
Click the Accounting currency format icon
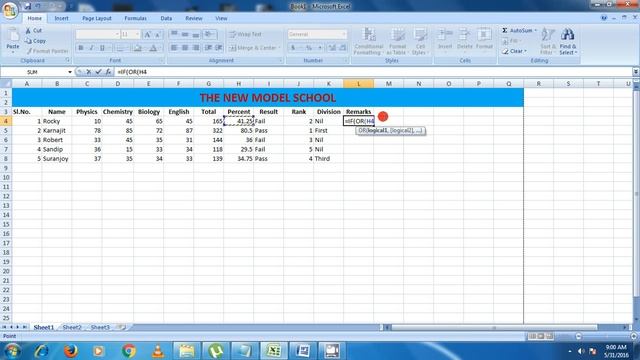[x=293, y=48]
